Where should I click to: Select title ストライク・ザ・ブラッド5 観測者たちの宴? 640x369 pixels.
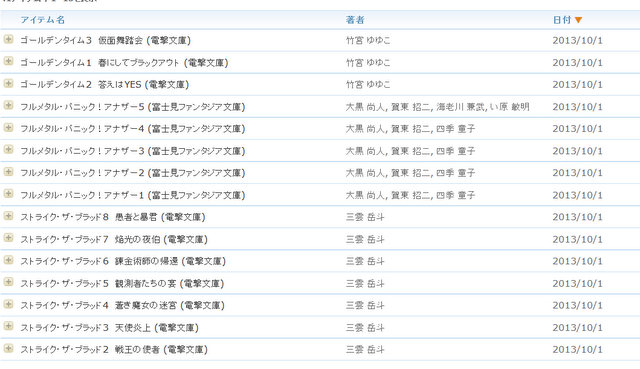coord(98,283)
